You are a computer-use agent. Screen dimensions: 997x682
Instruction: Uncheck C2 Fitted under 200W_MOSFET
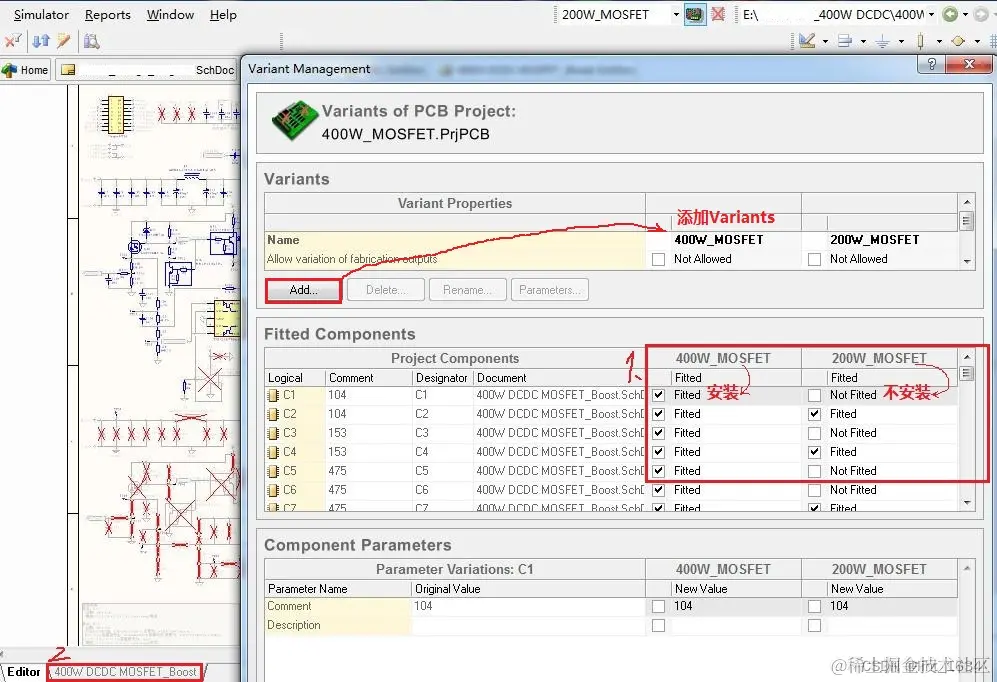[x=815, y=414]
